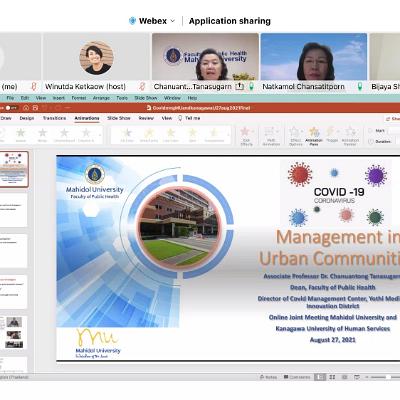Select Winutda Ketkaow's avatar tile
400x400 pixels.
point(97,57)
